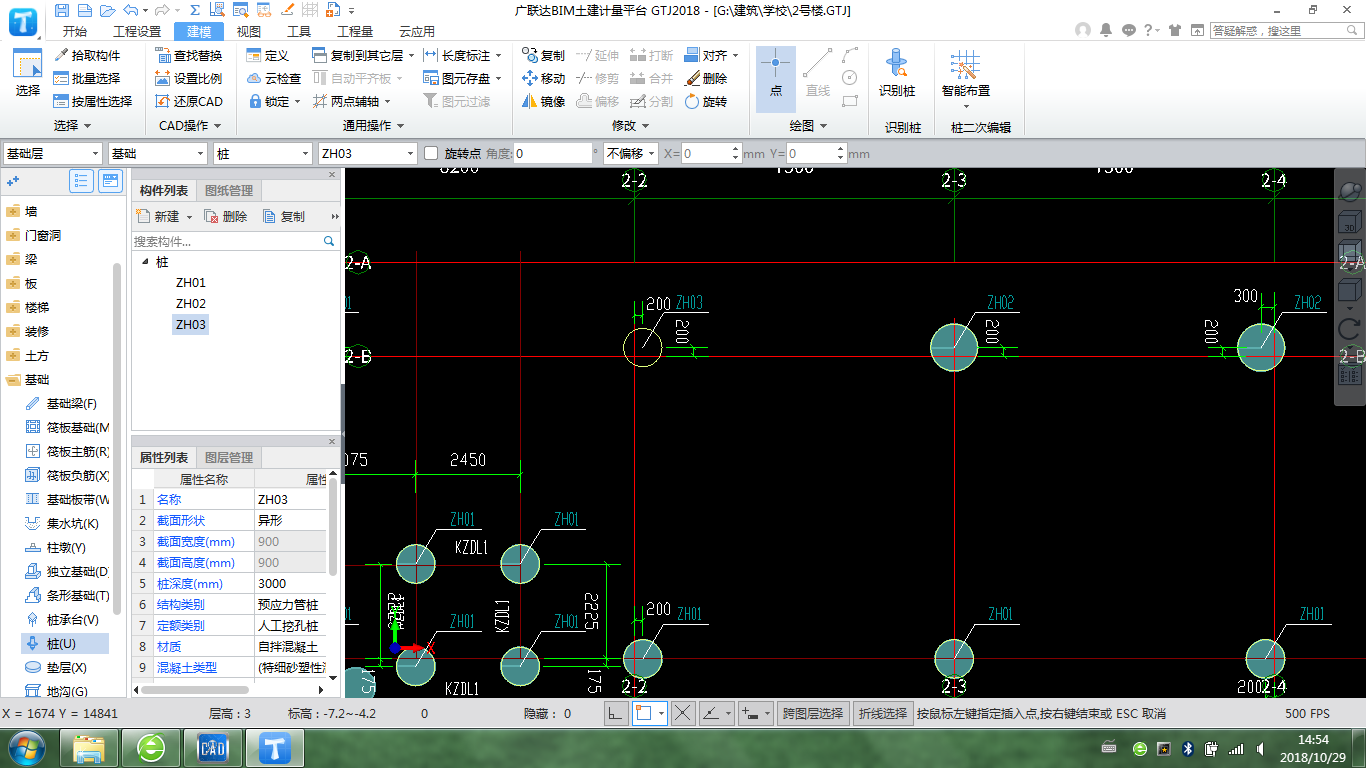Click 设置比例 set scale tool
This screenshot has height=768, width=1366.
point(189,78)
